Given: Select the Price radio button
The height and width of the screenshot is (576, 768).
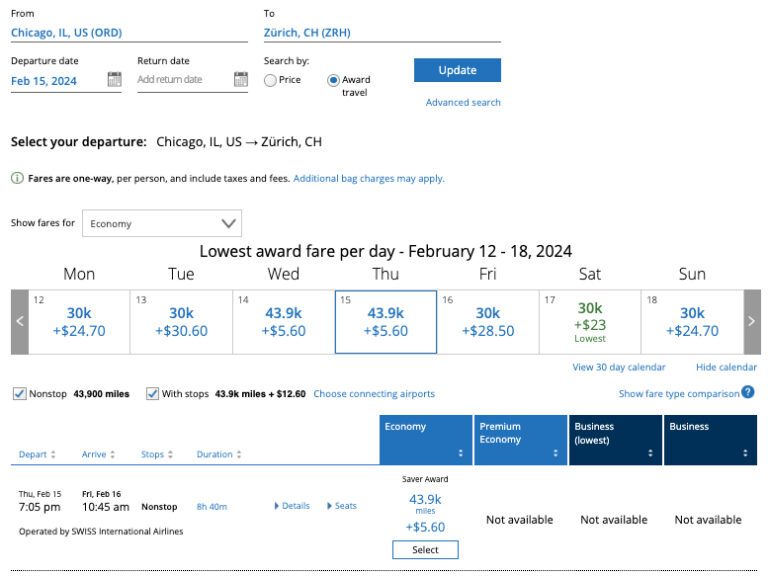Looking at the screenshot, I should click(x=270, y=81).
